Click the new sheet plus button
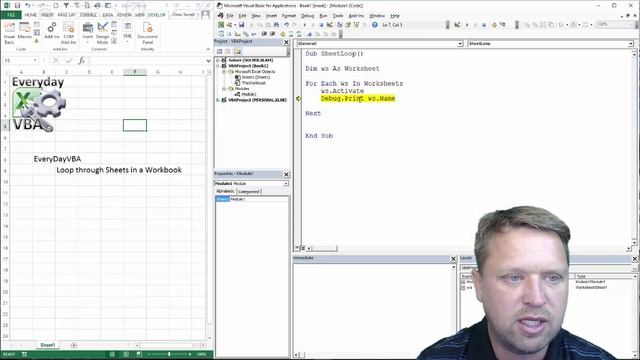Screen dimensions: 640x360 click(x=74, y=345)
